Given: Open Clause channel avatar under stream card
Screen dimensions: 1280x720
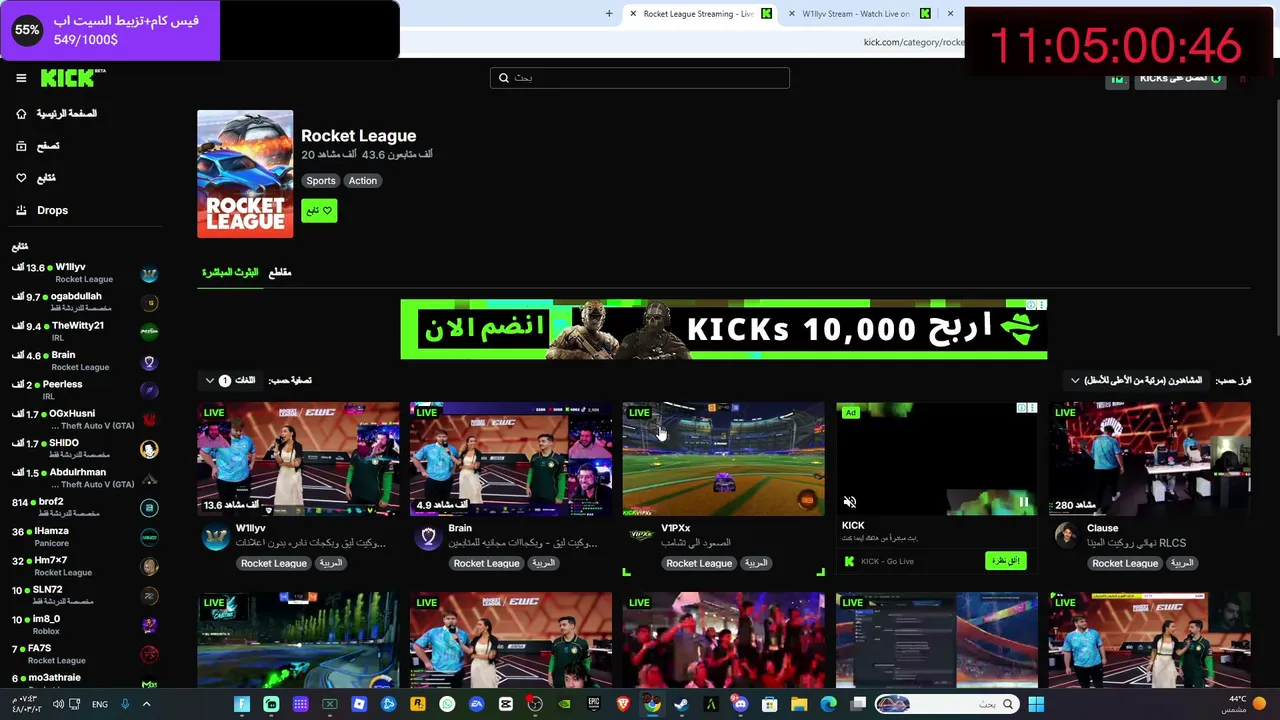Looking at the screenshot, I should (x=1067, y=536).
